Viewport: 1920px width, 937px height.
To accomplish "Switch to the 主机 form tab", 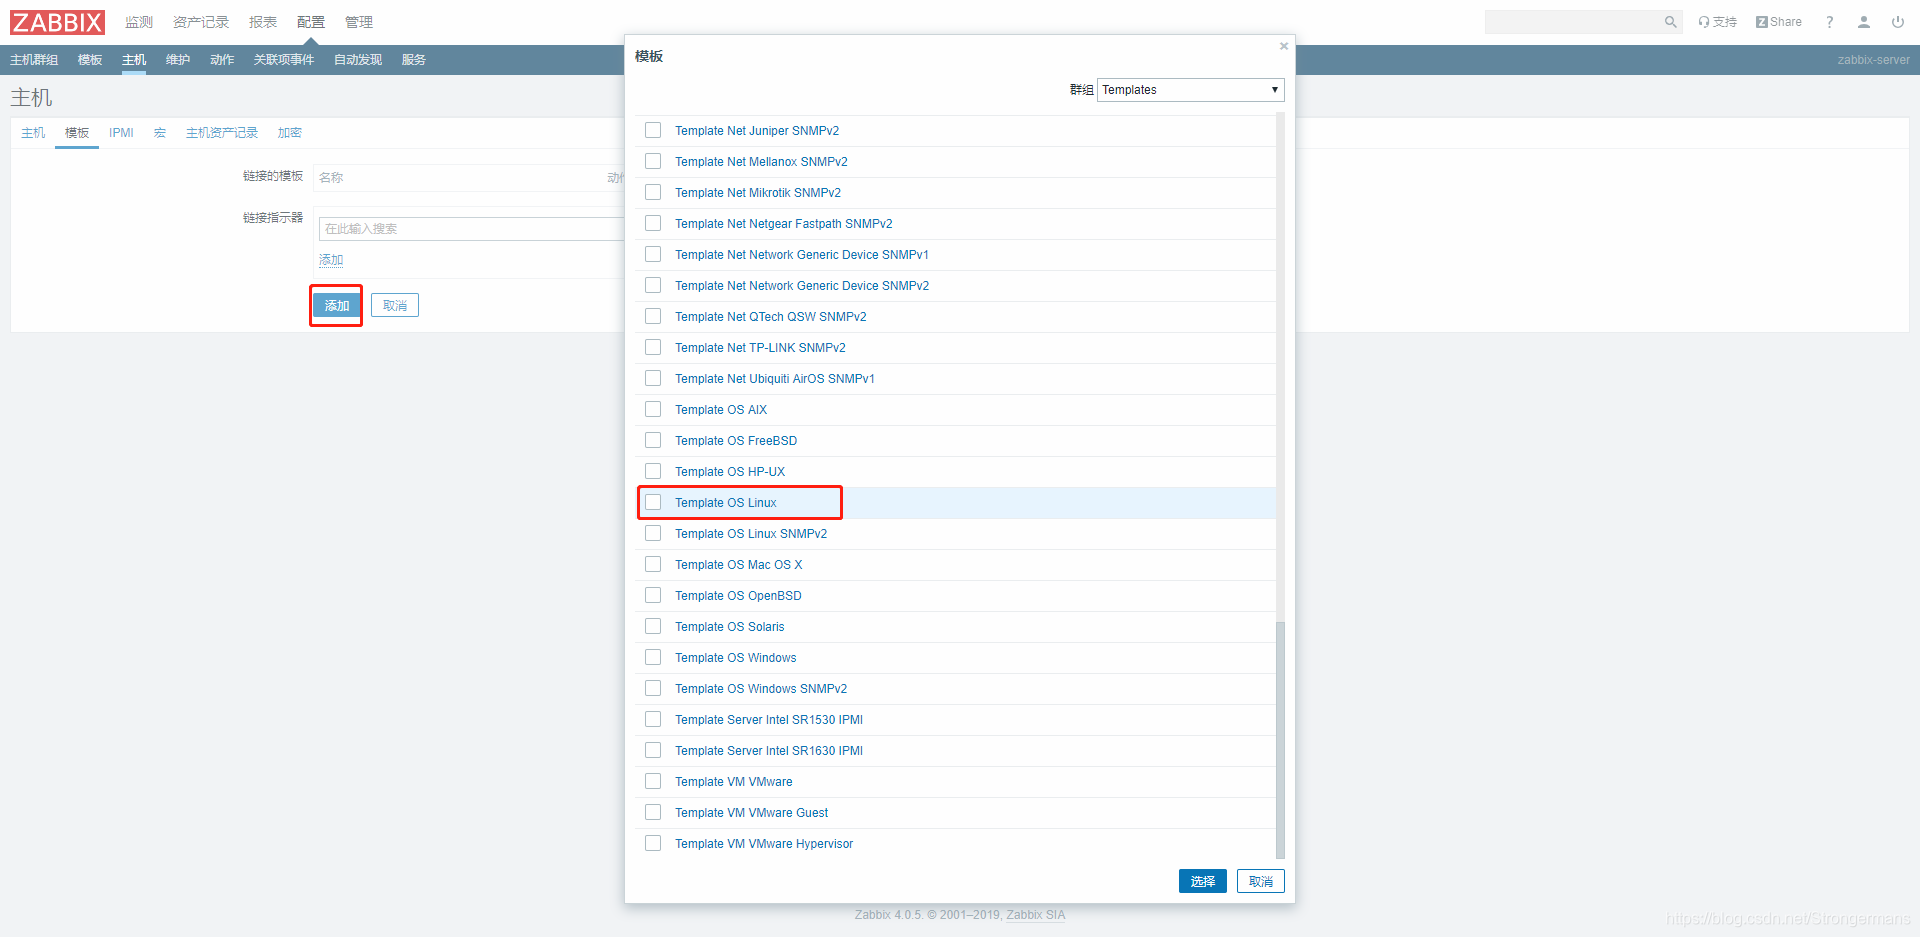I will click(33, 133).
